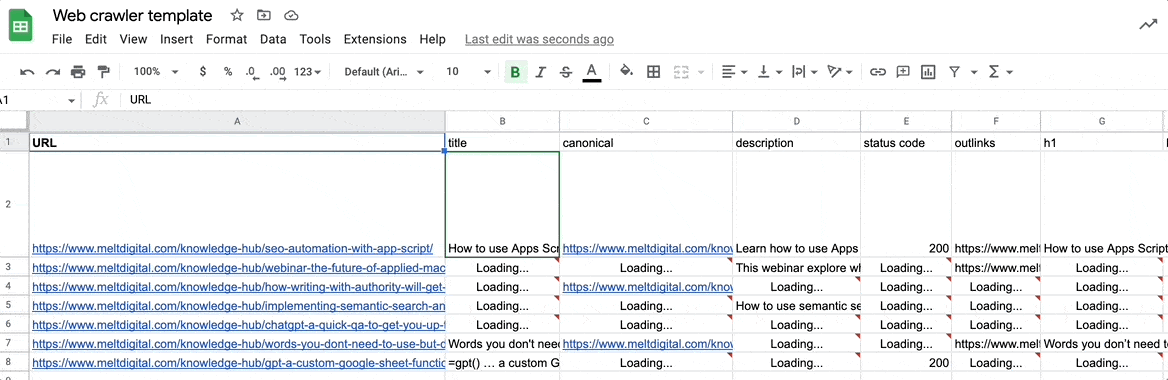Insert a link with the toolbar icon
Viewport: 1168px width, 380px height.
click(878, 72)
